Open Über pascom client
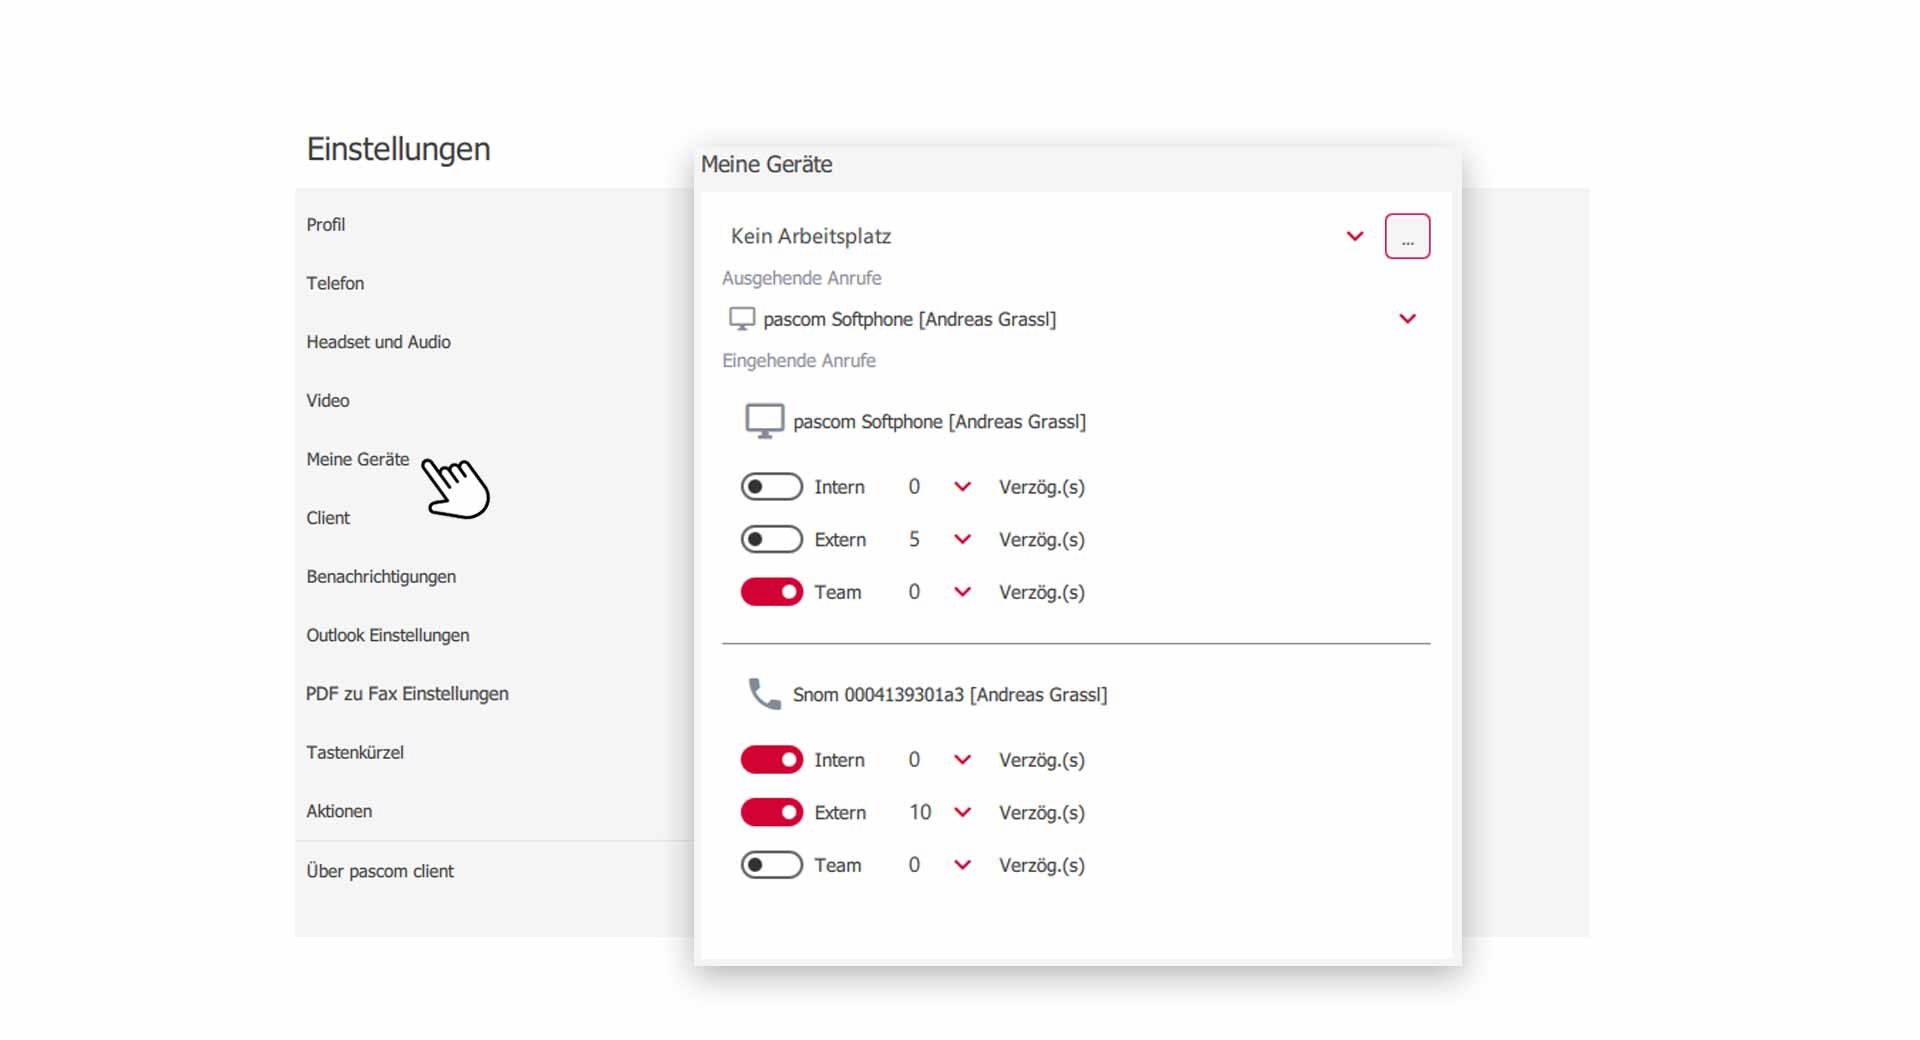The image size is (1920, 1040). (x=380, y=871)
